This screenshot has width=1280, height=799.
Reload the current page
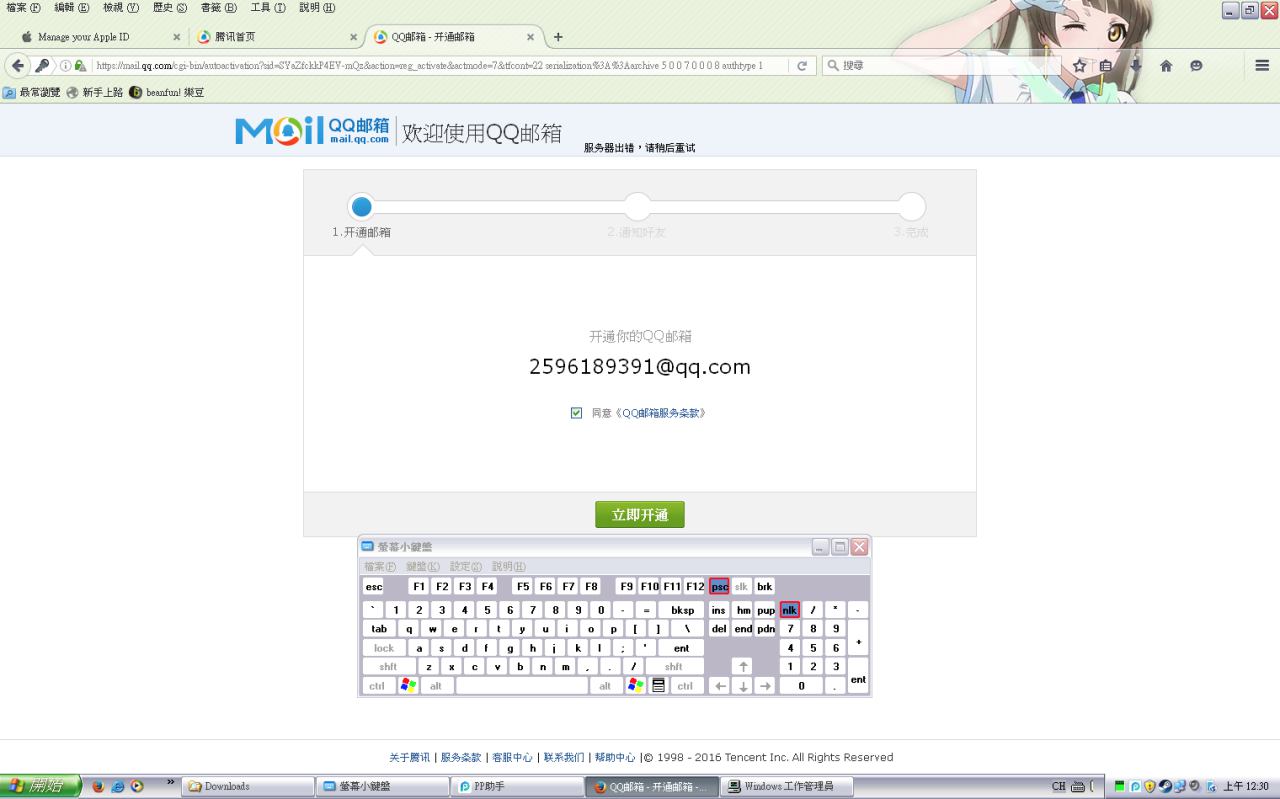click(802, 66)
